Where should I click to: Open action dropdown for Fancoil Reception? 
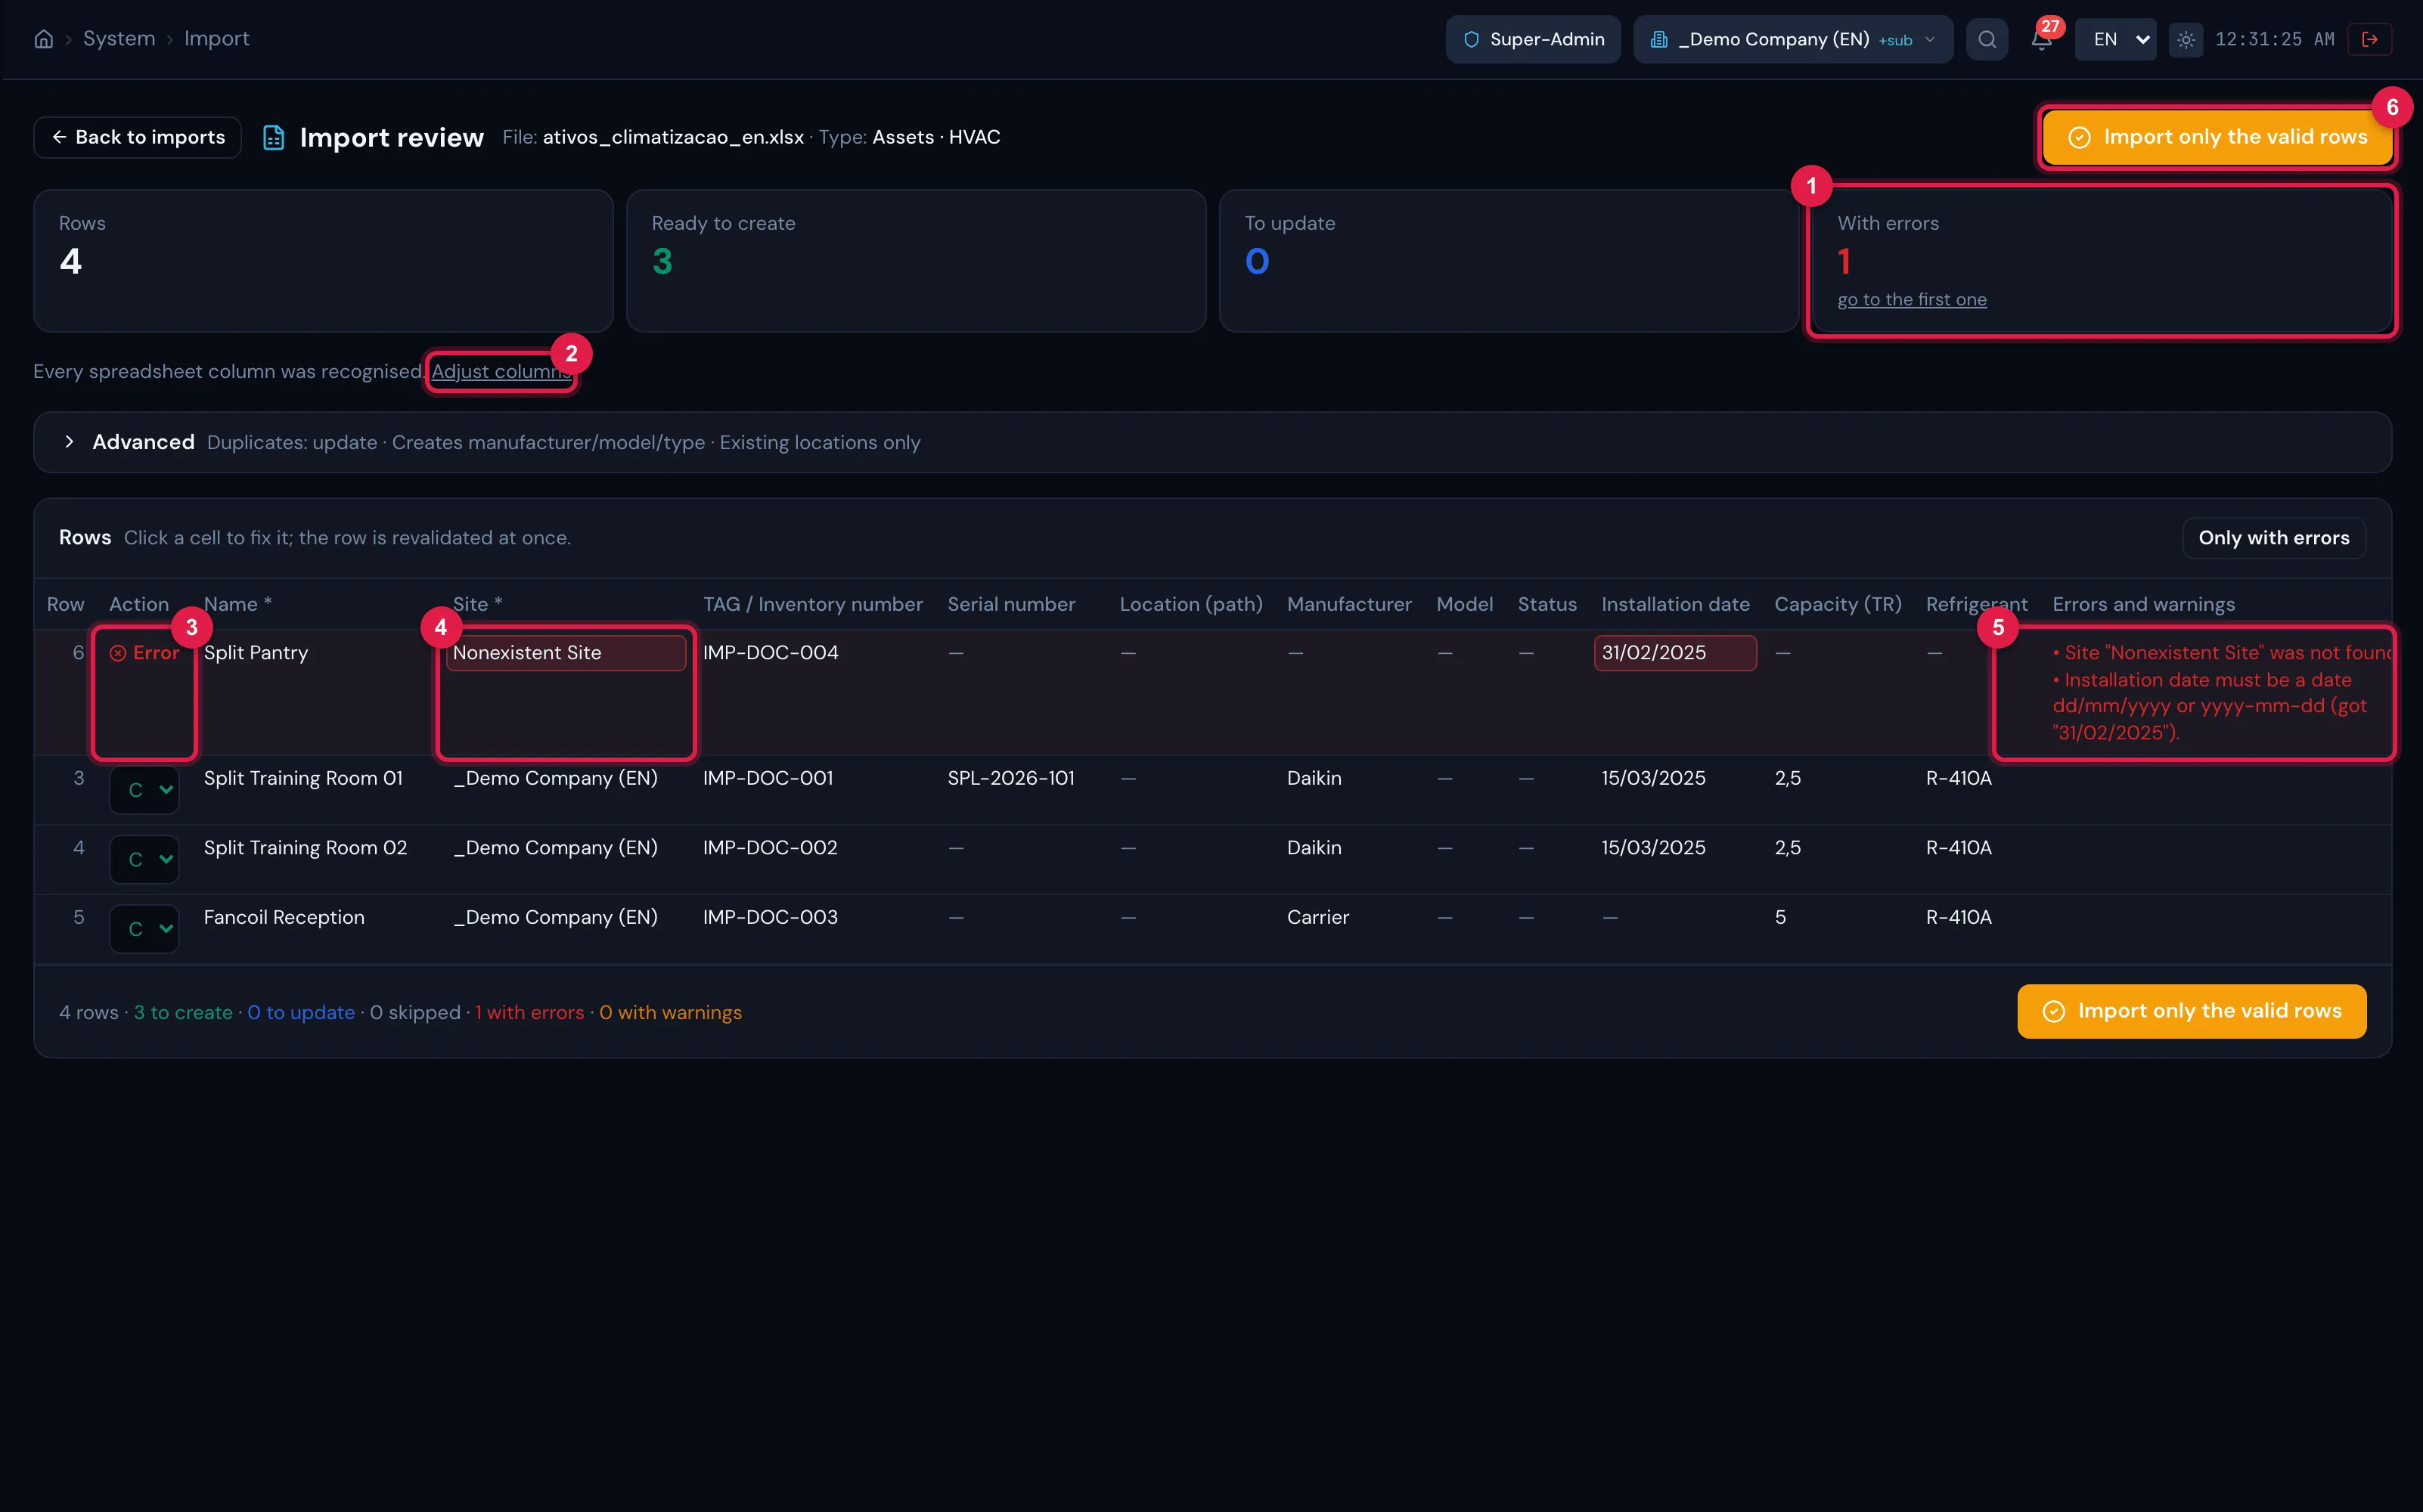(x=144, y=929)
